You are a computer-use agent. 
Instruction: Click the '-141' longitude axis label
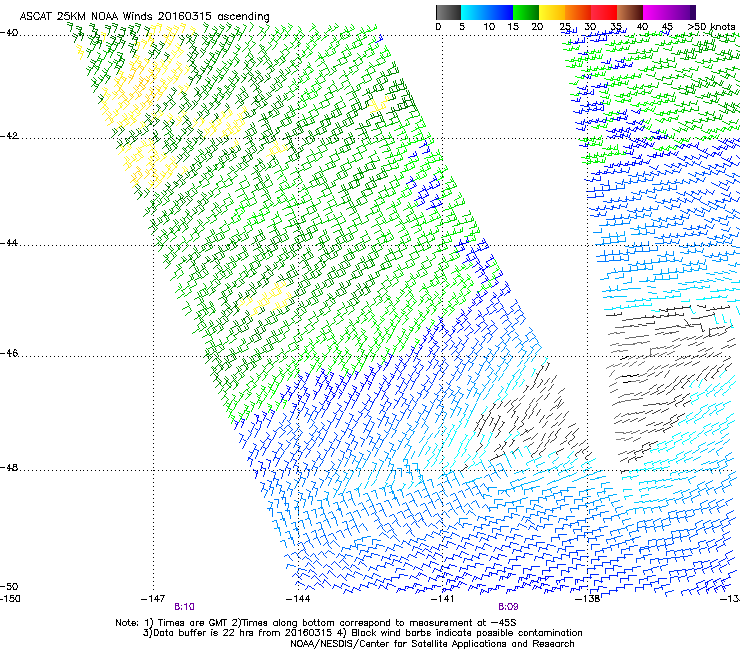(x=442, y=599)
